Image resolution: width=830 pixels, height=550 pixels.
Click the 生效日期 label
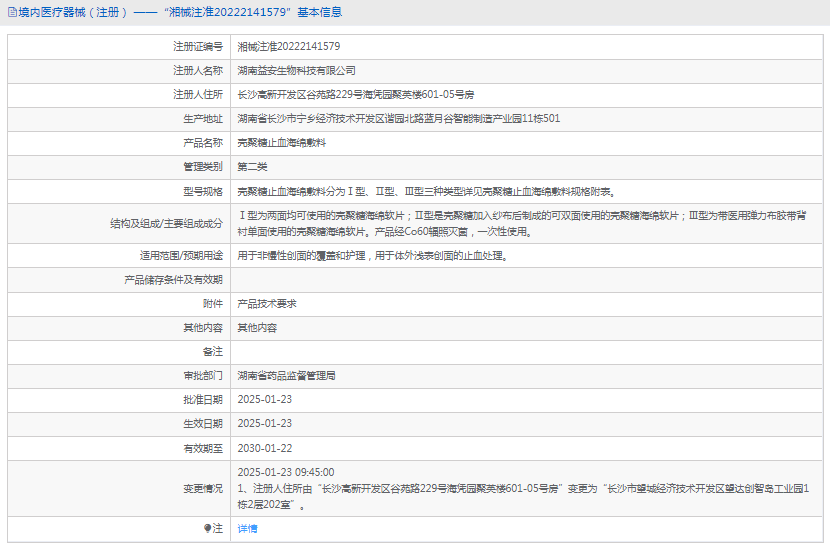point(203,423)
